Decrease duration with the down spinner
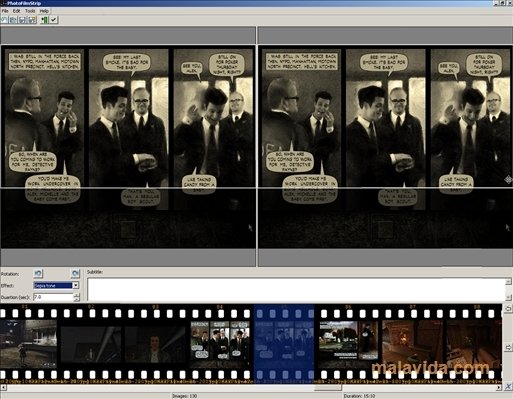The width and height of the screenshot is (513, 399). tap(76, 299)
